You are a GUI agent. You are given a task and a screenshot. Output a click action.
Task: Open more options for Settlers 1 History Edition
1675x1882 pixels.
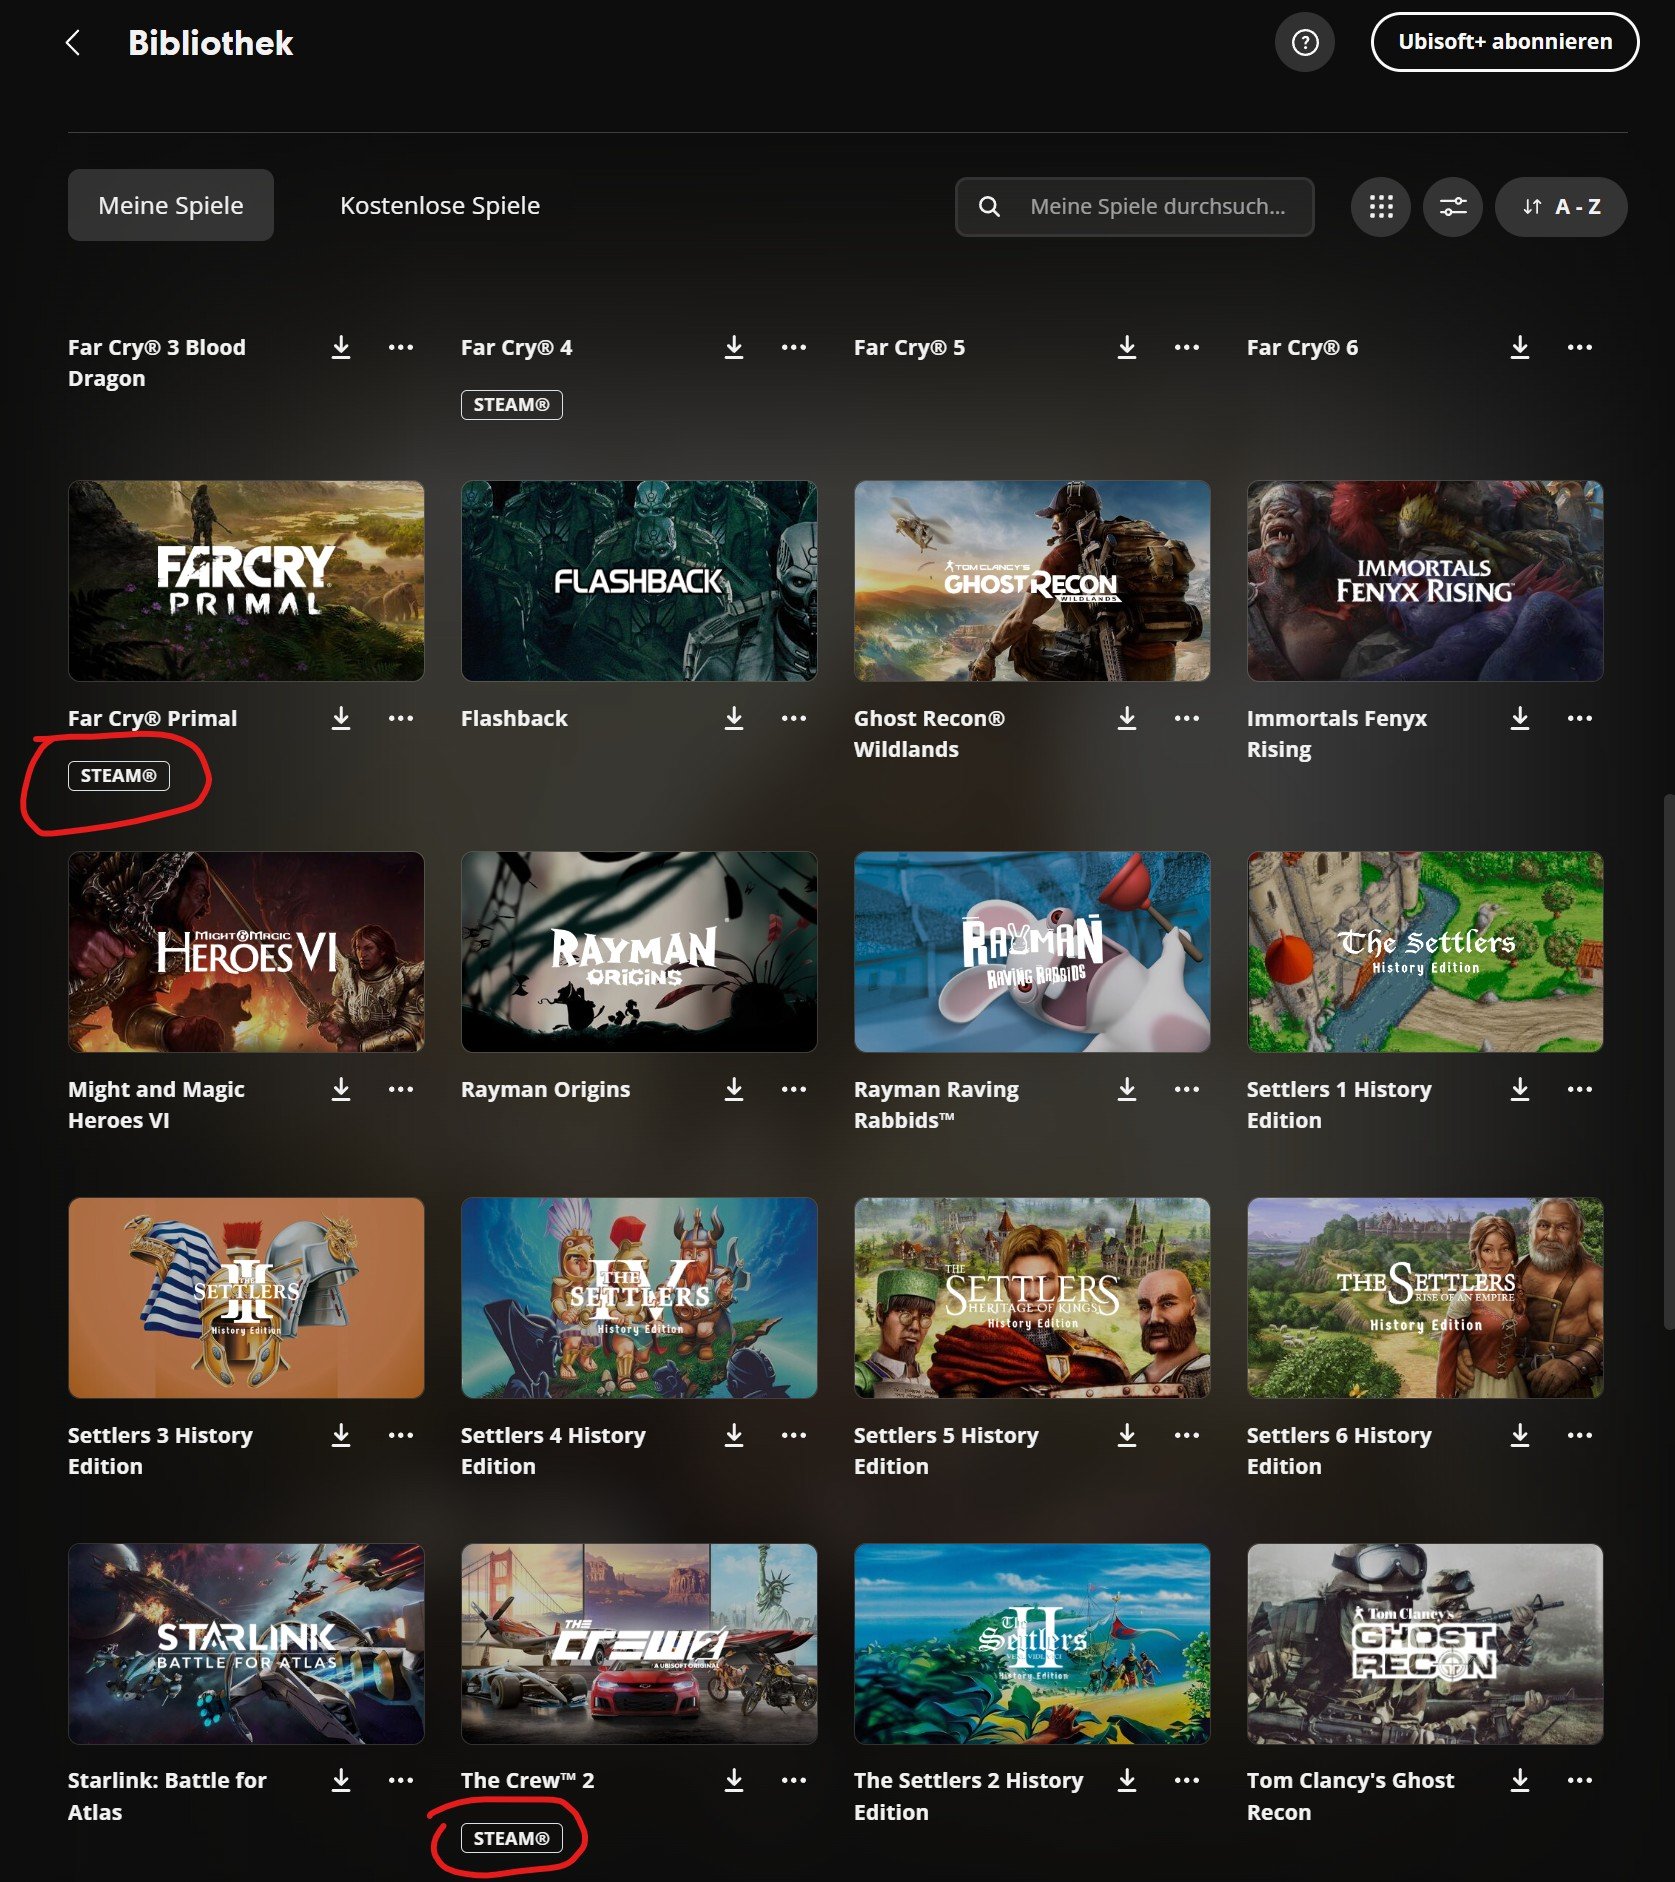(1580, 1089)
